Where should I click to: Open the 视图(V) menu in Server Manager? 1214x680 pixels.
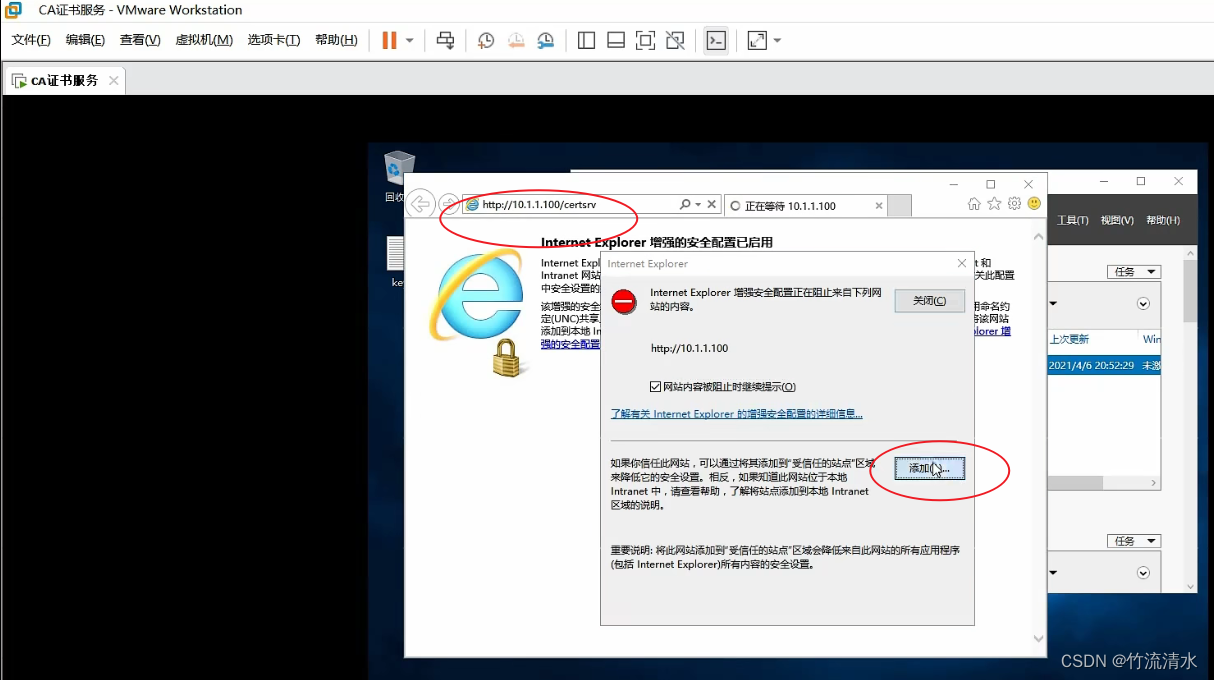point(1117,220)
